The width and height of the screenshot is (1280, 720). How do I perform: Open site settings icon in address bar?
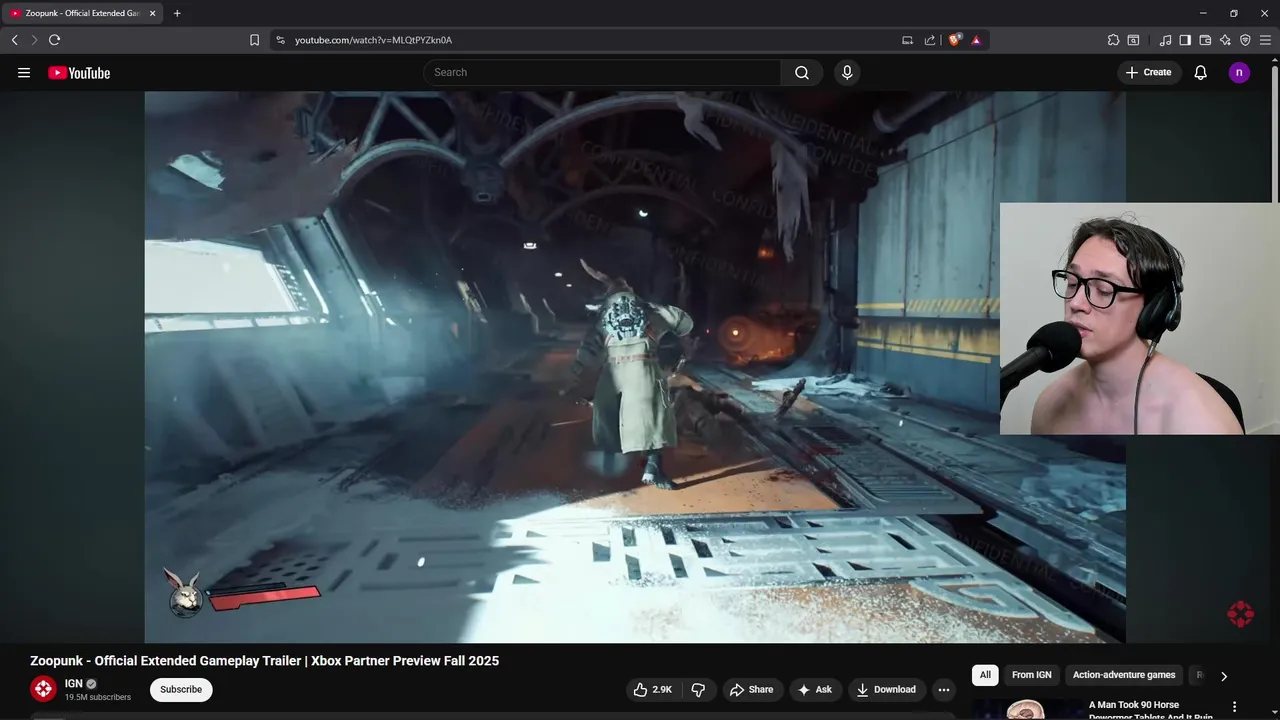(x=280, y=40)
